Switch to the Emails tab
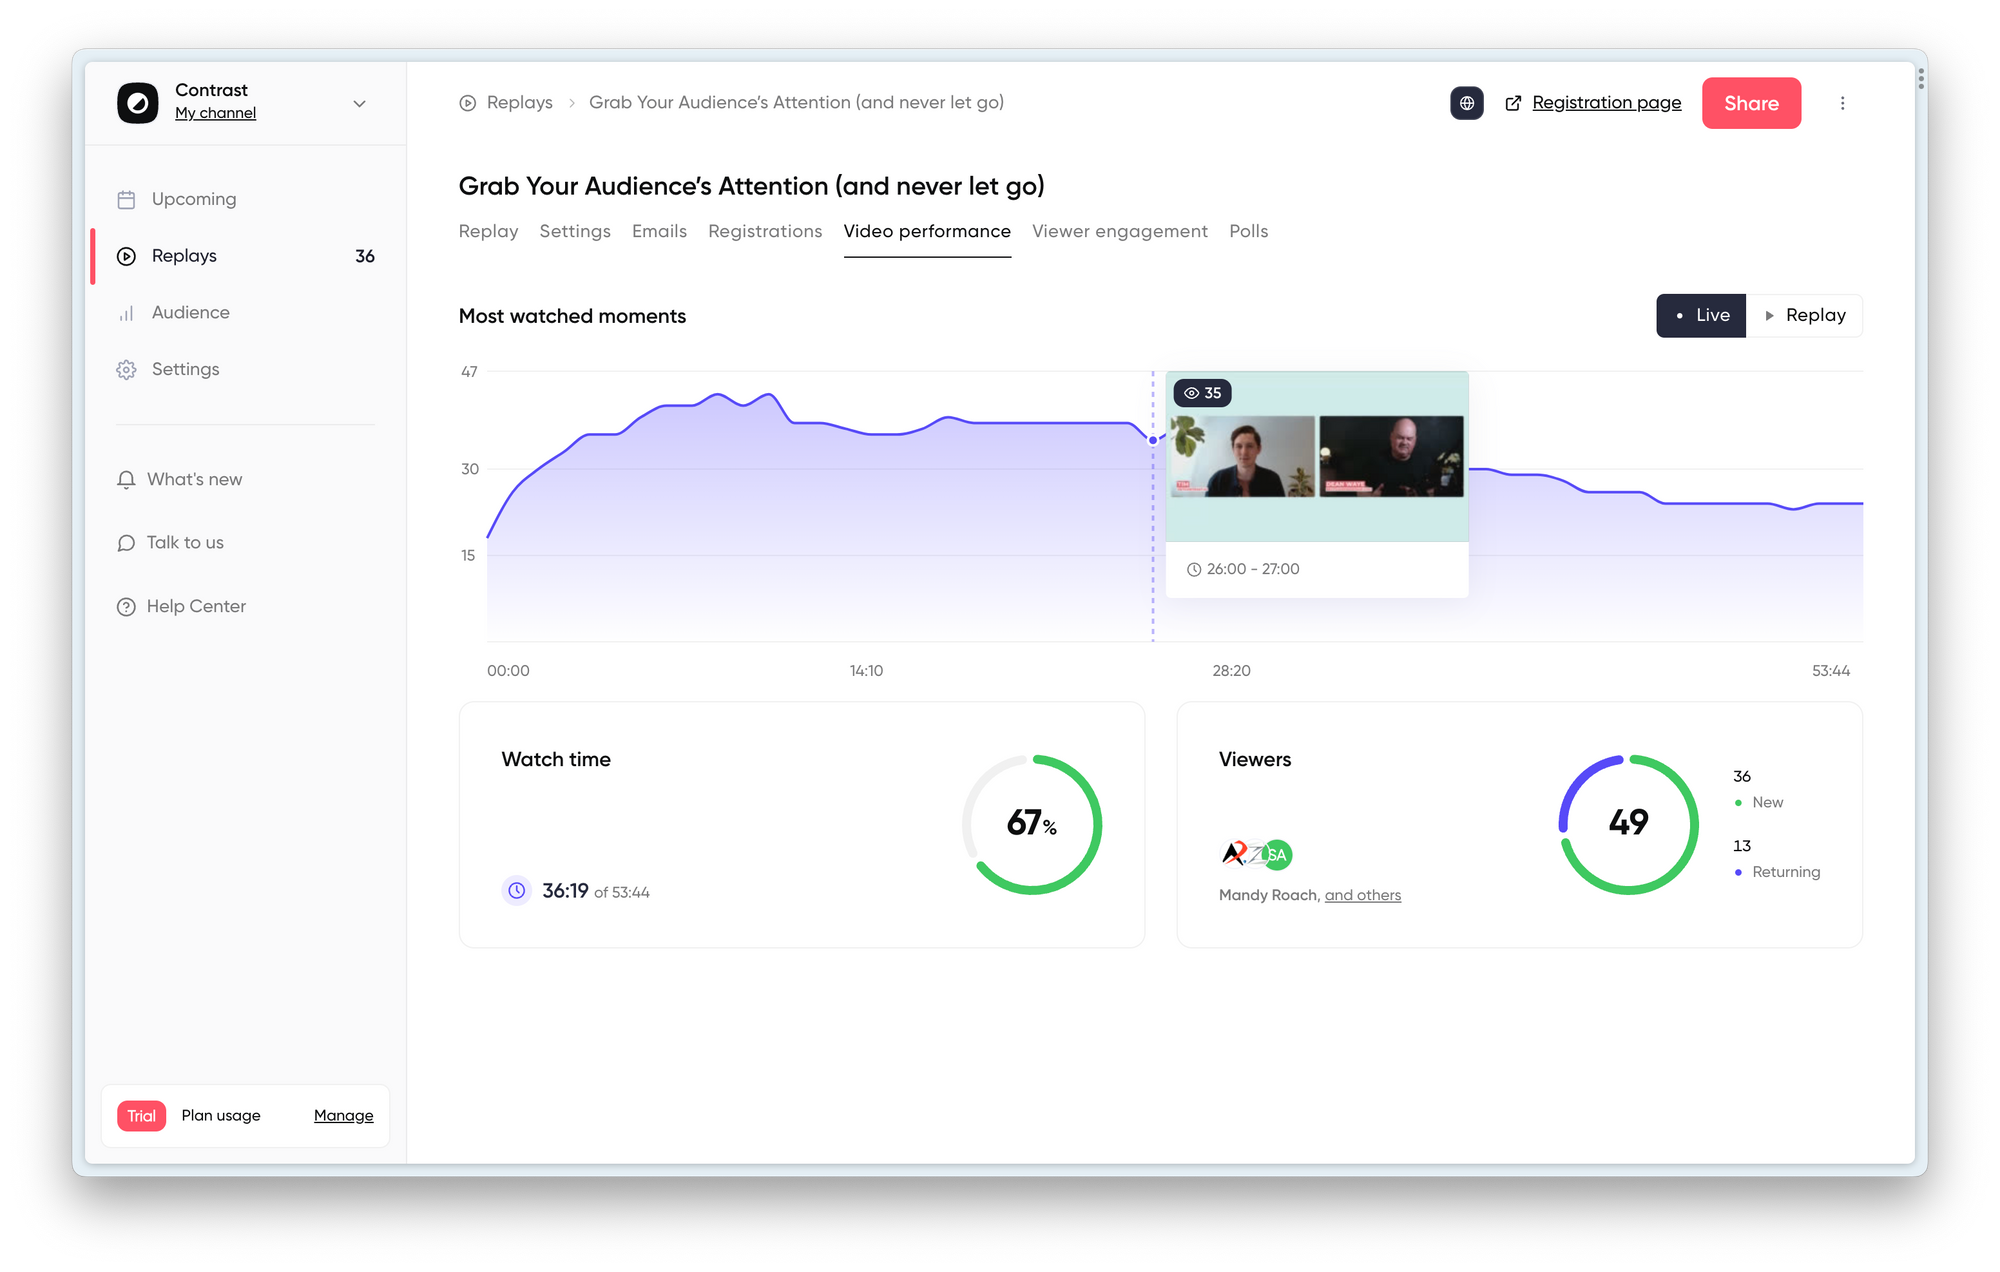2000x1272 pixels. 659,232
